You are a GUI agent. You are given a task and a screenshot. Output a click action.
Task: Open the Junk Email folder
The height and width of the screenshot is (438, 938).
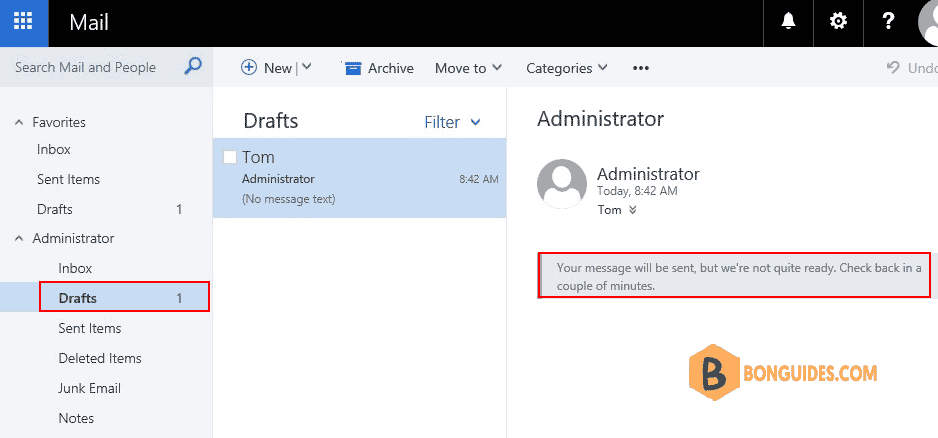coord(90,388)
